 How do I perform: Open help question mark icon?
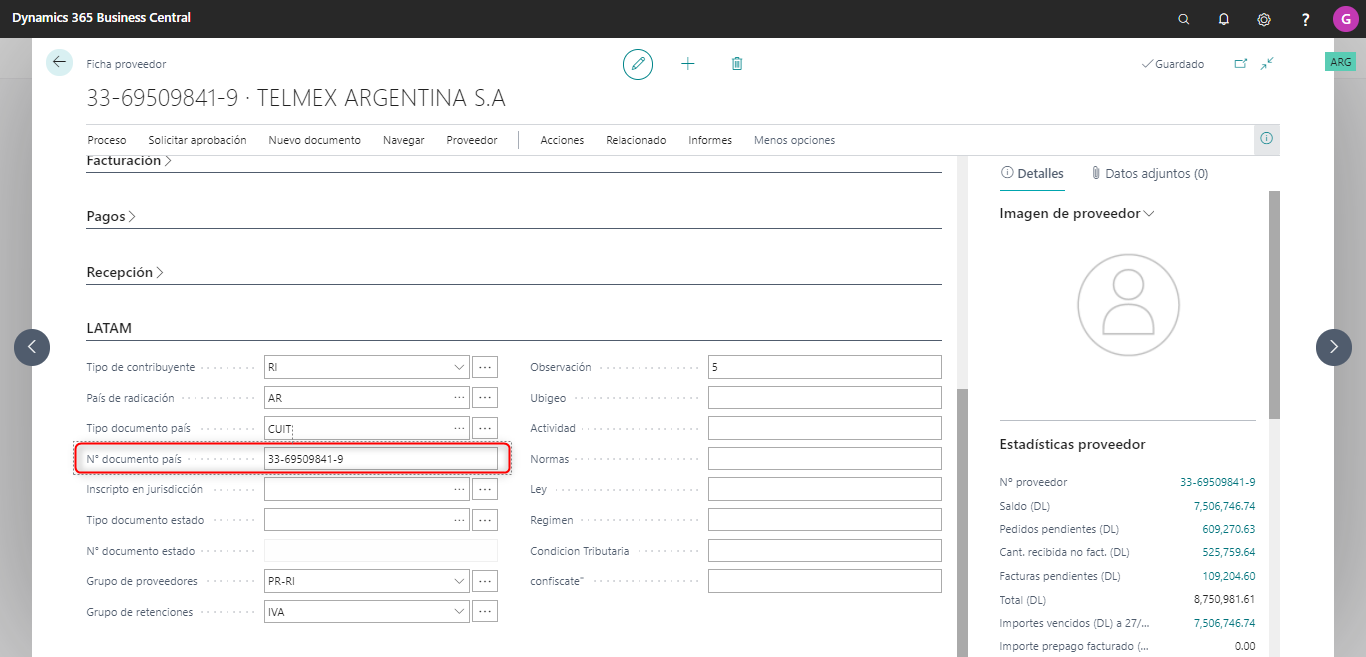pyautogui.click(x=1305, y=19)
